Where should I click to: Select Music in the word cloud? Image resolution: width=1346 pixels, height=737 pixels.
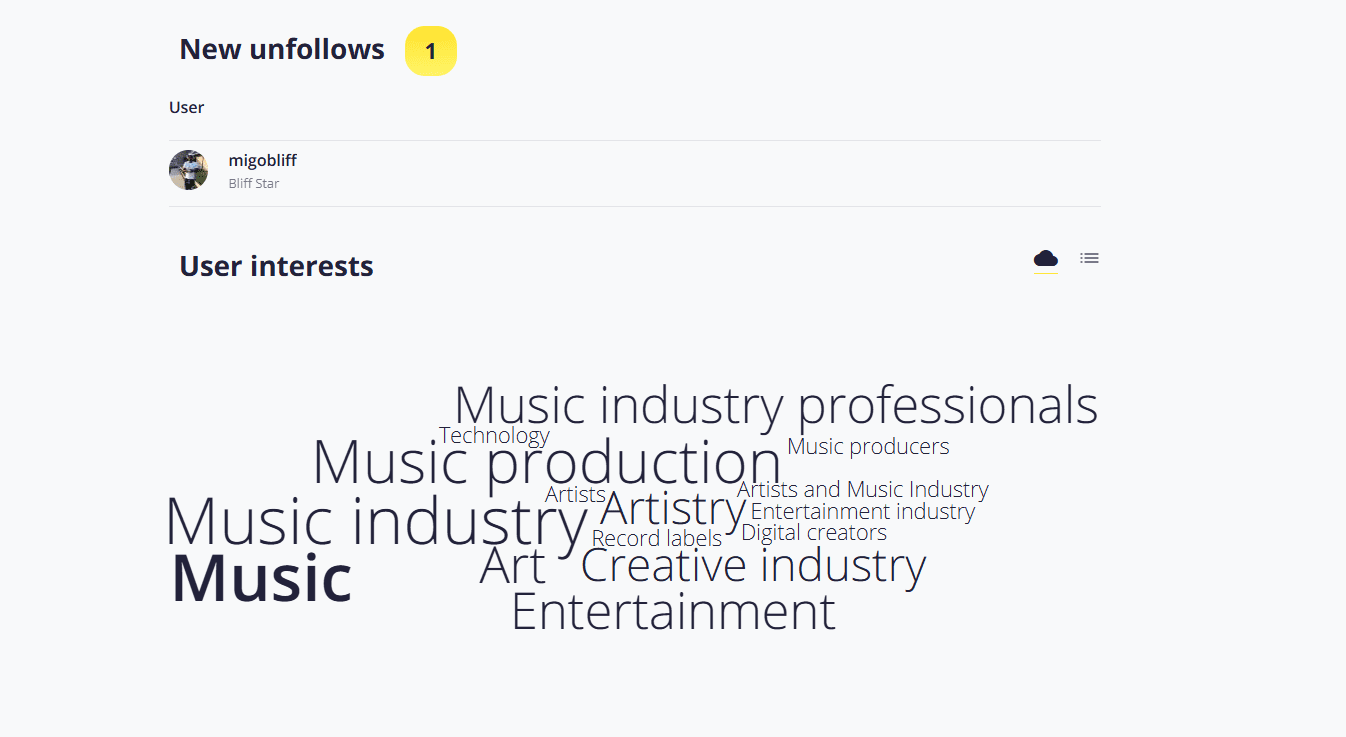click(x=260, y=578)
